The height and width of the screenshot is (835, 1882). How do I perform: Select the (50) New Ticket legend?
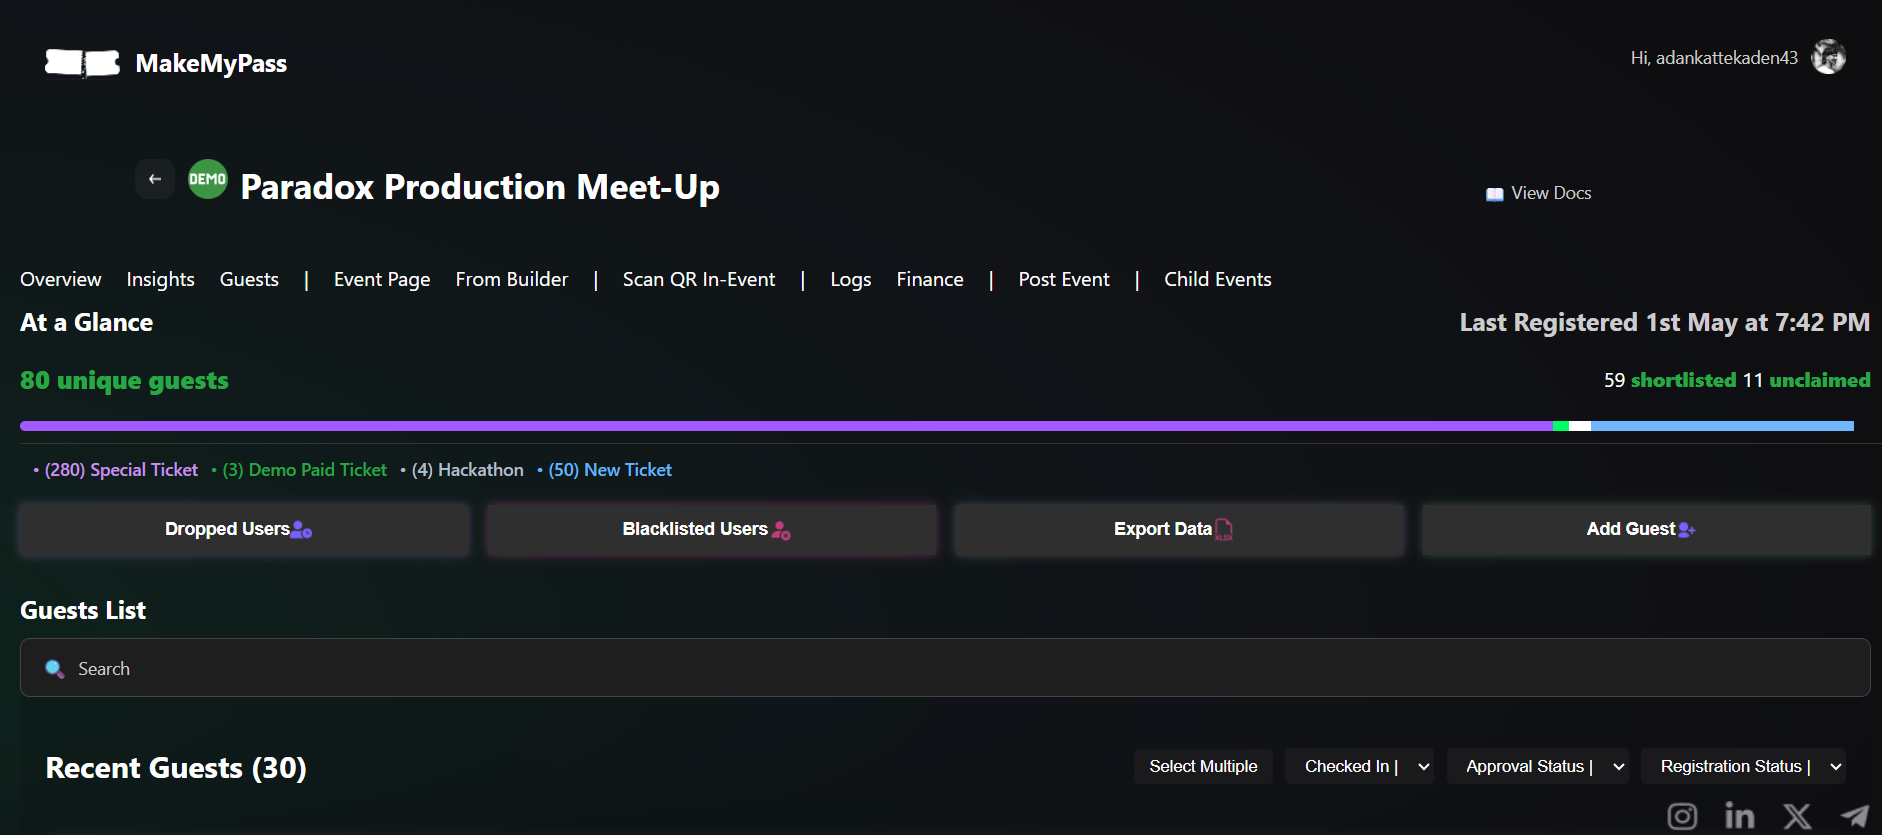pyautogui.click(x=610, y=470)
